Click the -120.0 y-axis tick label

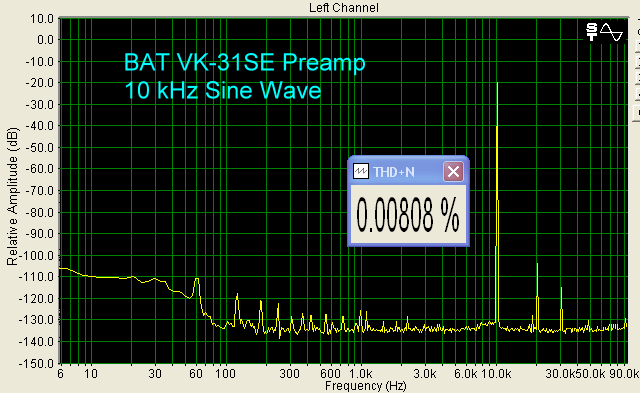[36, 299]
